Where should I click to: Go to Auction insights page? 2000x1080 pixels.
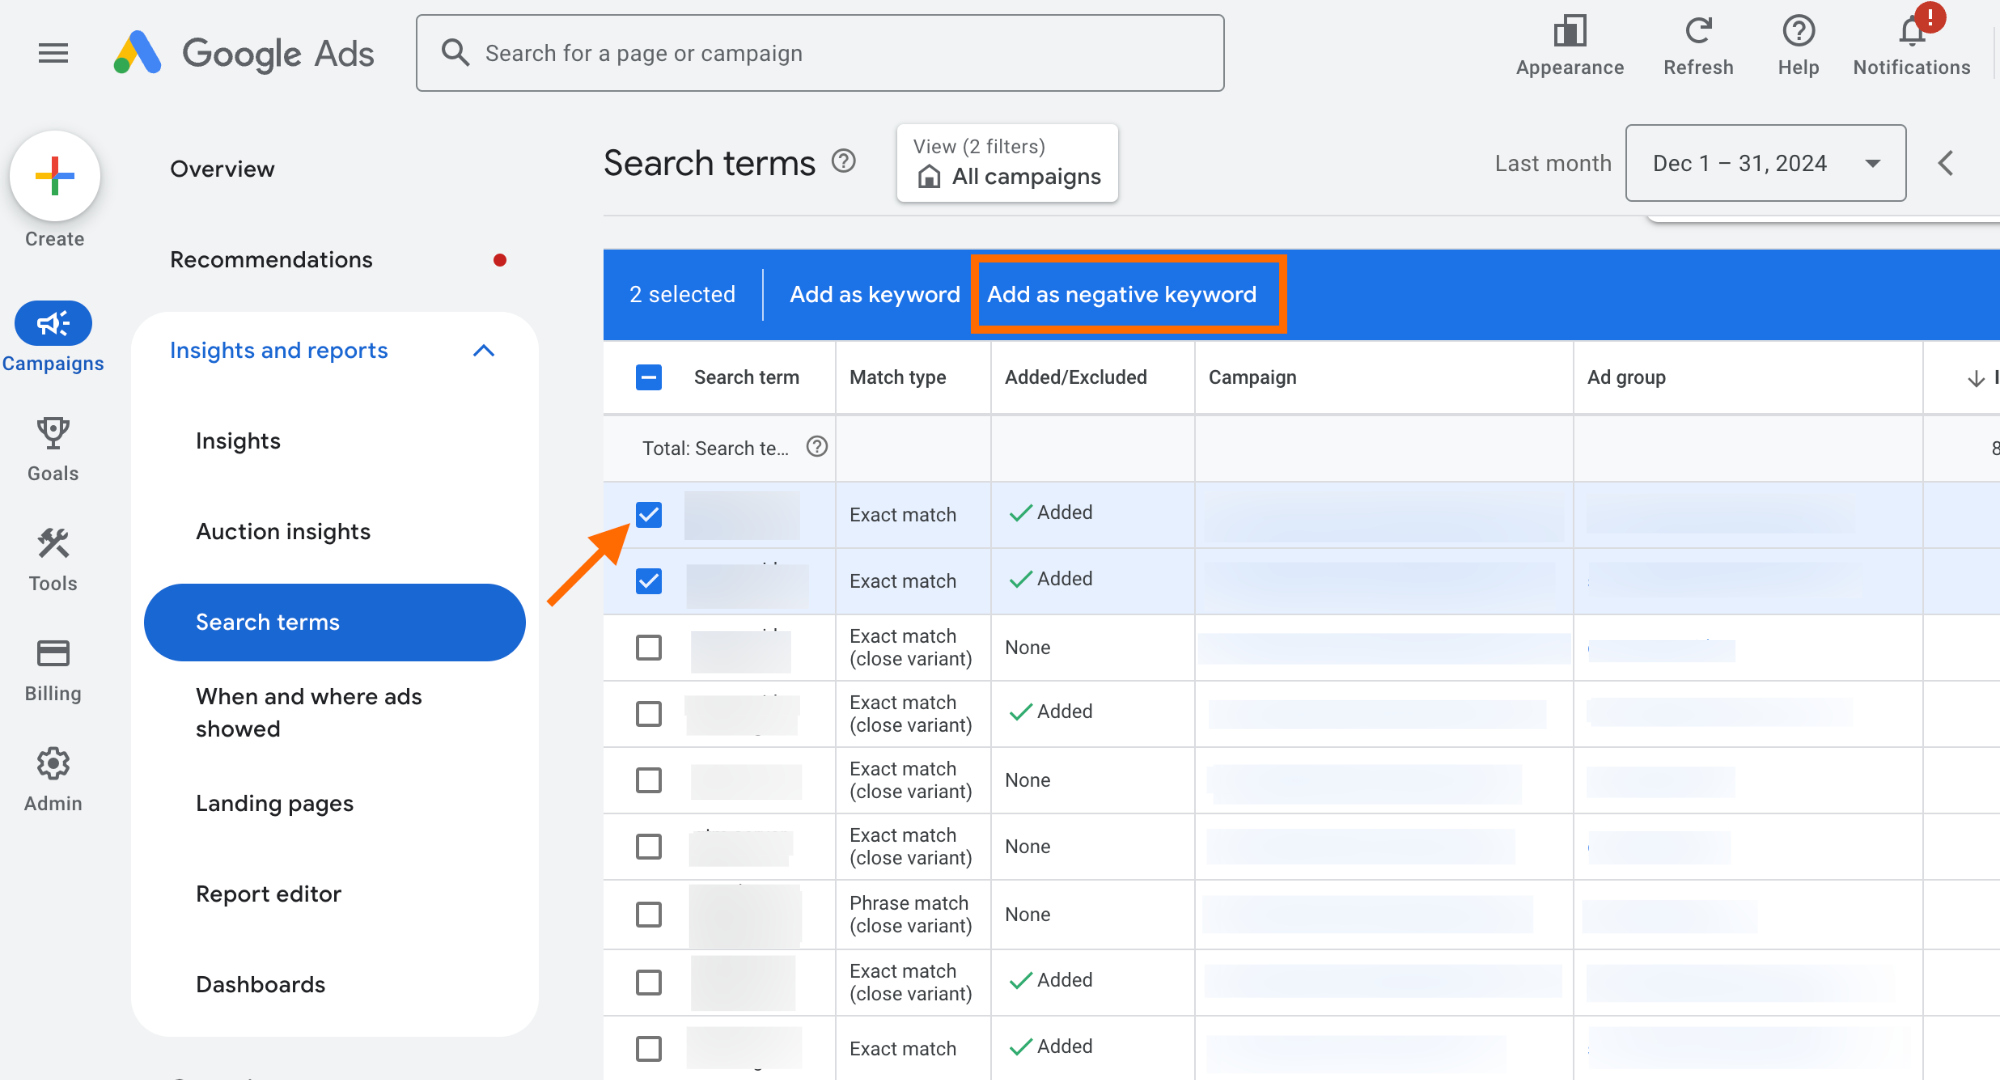coord(283,532)
